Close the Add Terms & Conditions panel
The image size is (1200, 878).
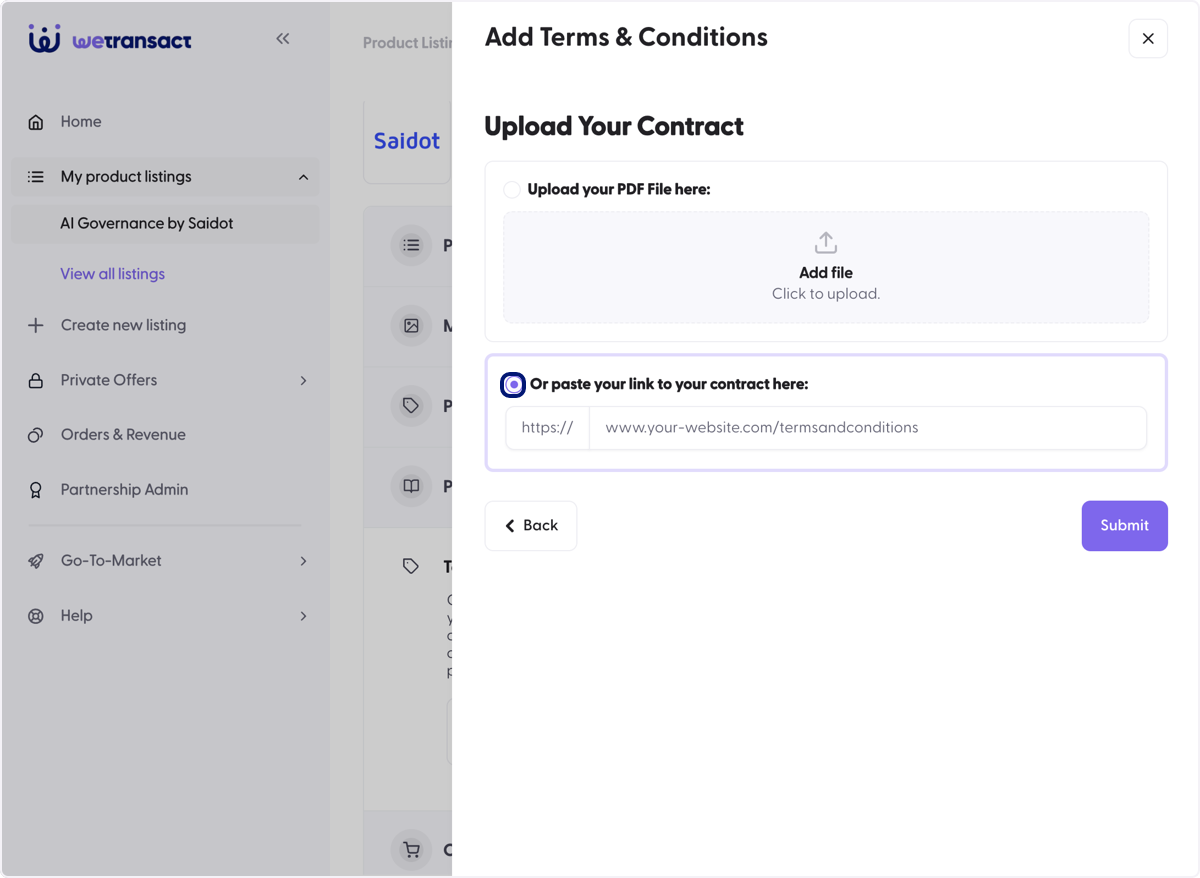(1148, 39)
